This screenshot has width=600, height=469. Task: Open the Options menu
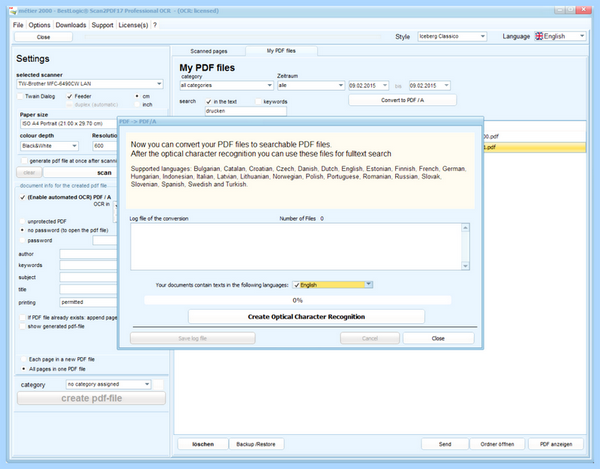[39, 25]
